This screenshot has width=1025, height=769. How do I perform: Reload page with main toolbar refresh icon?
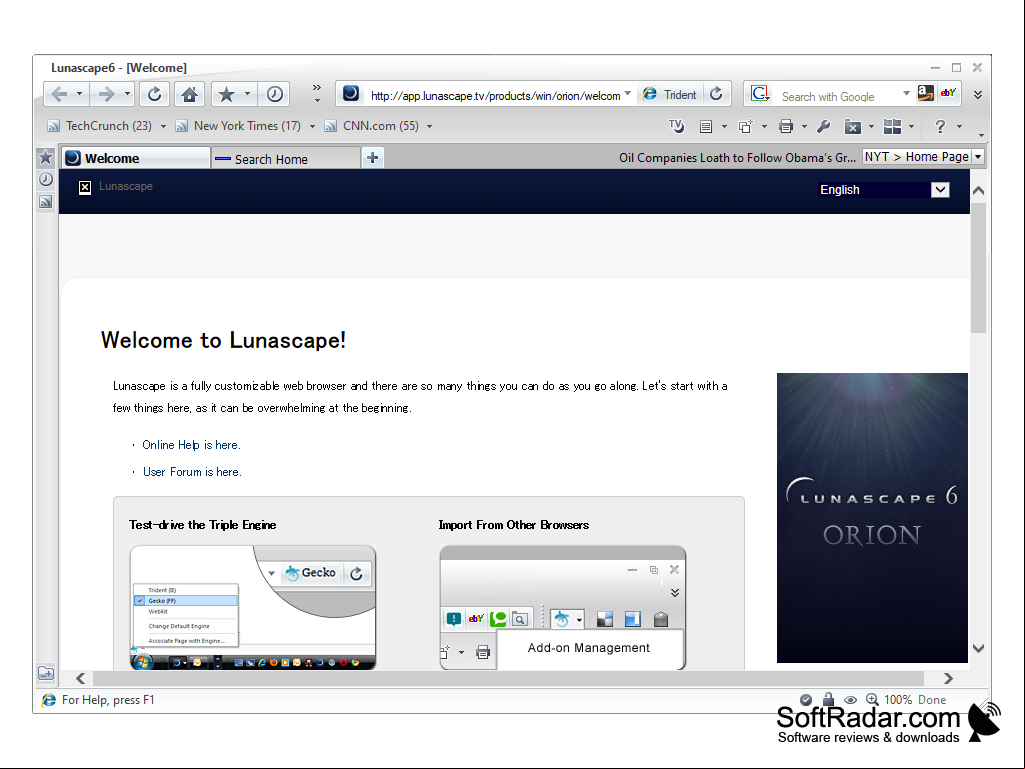pyautogui.click(x=154, y=94)
